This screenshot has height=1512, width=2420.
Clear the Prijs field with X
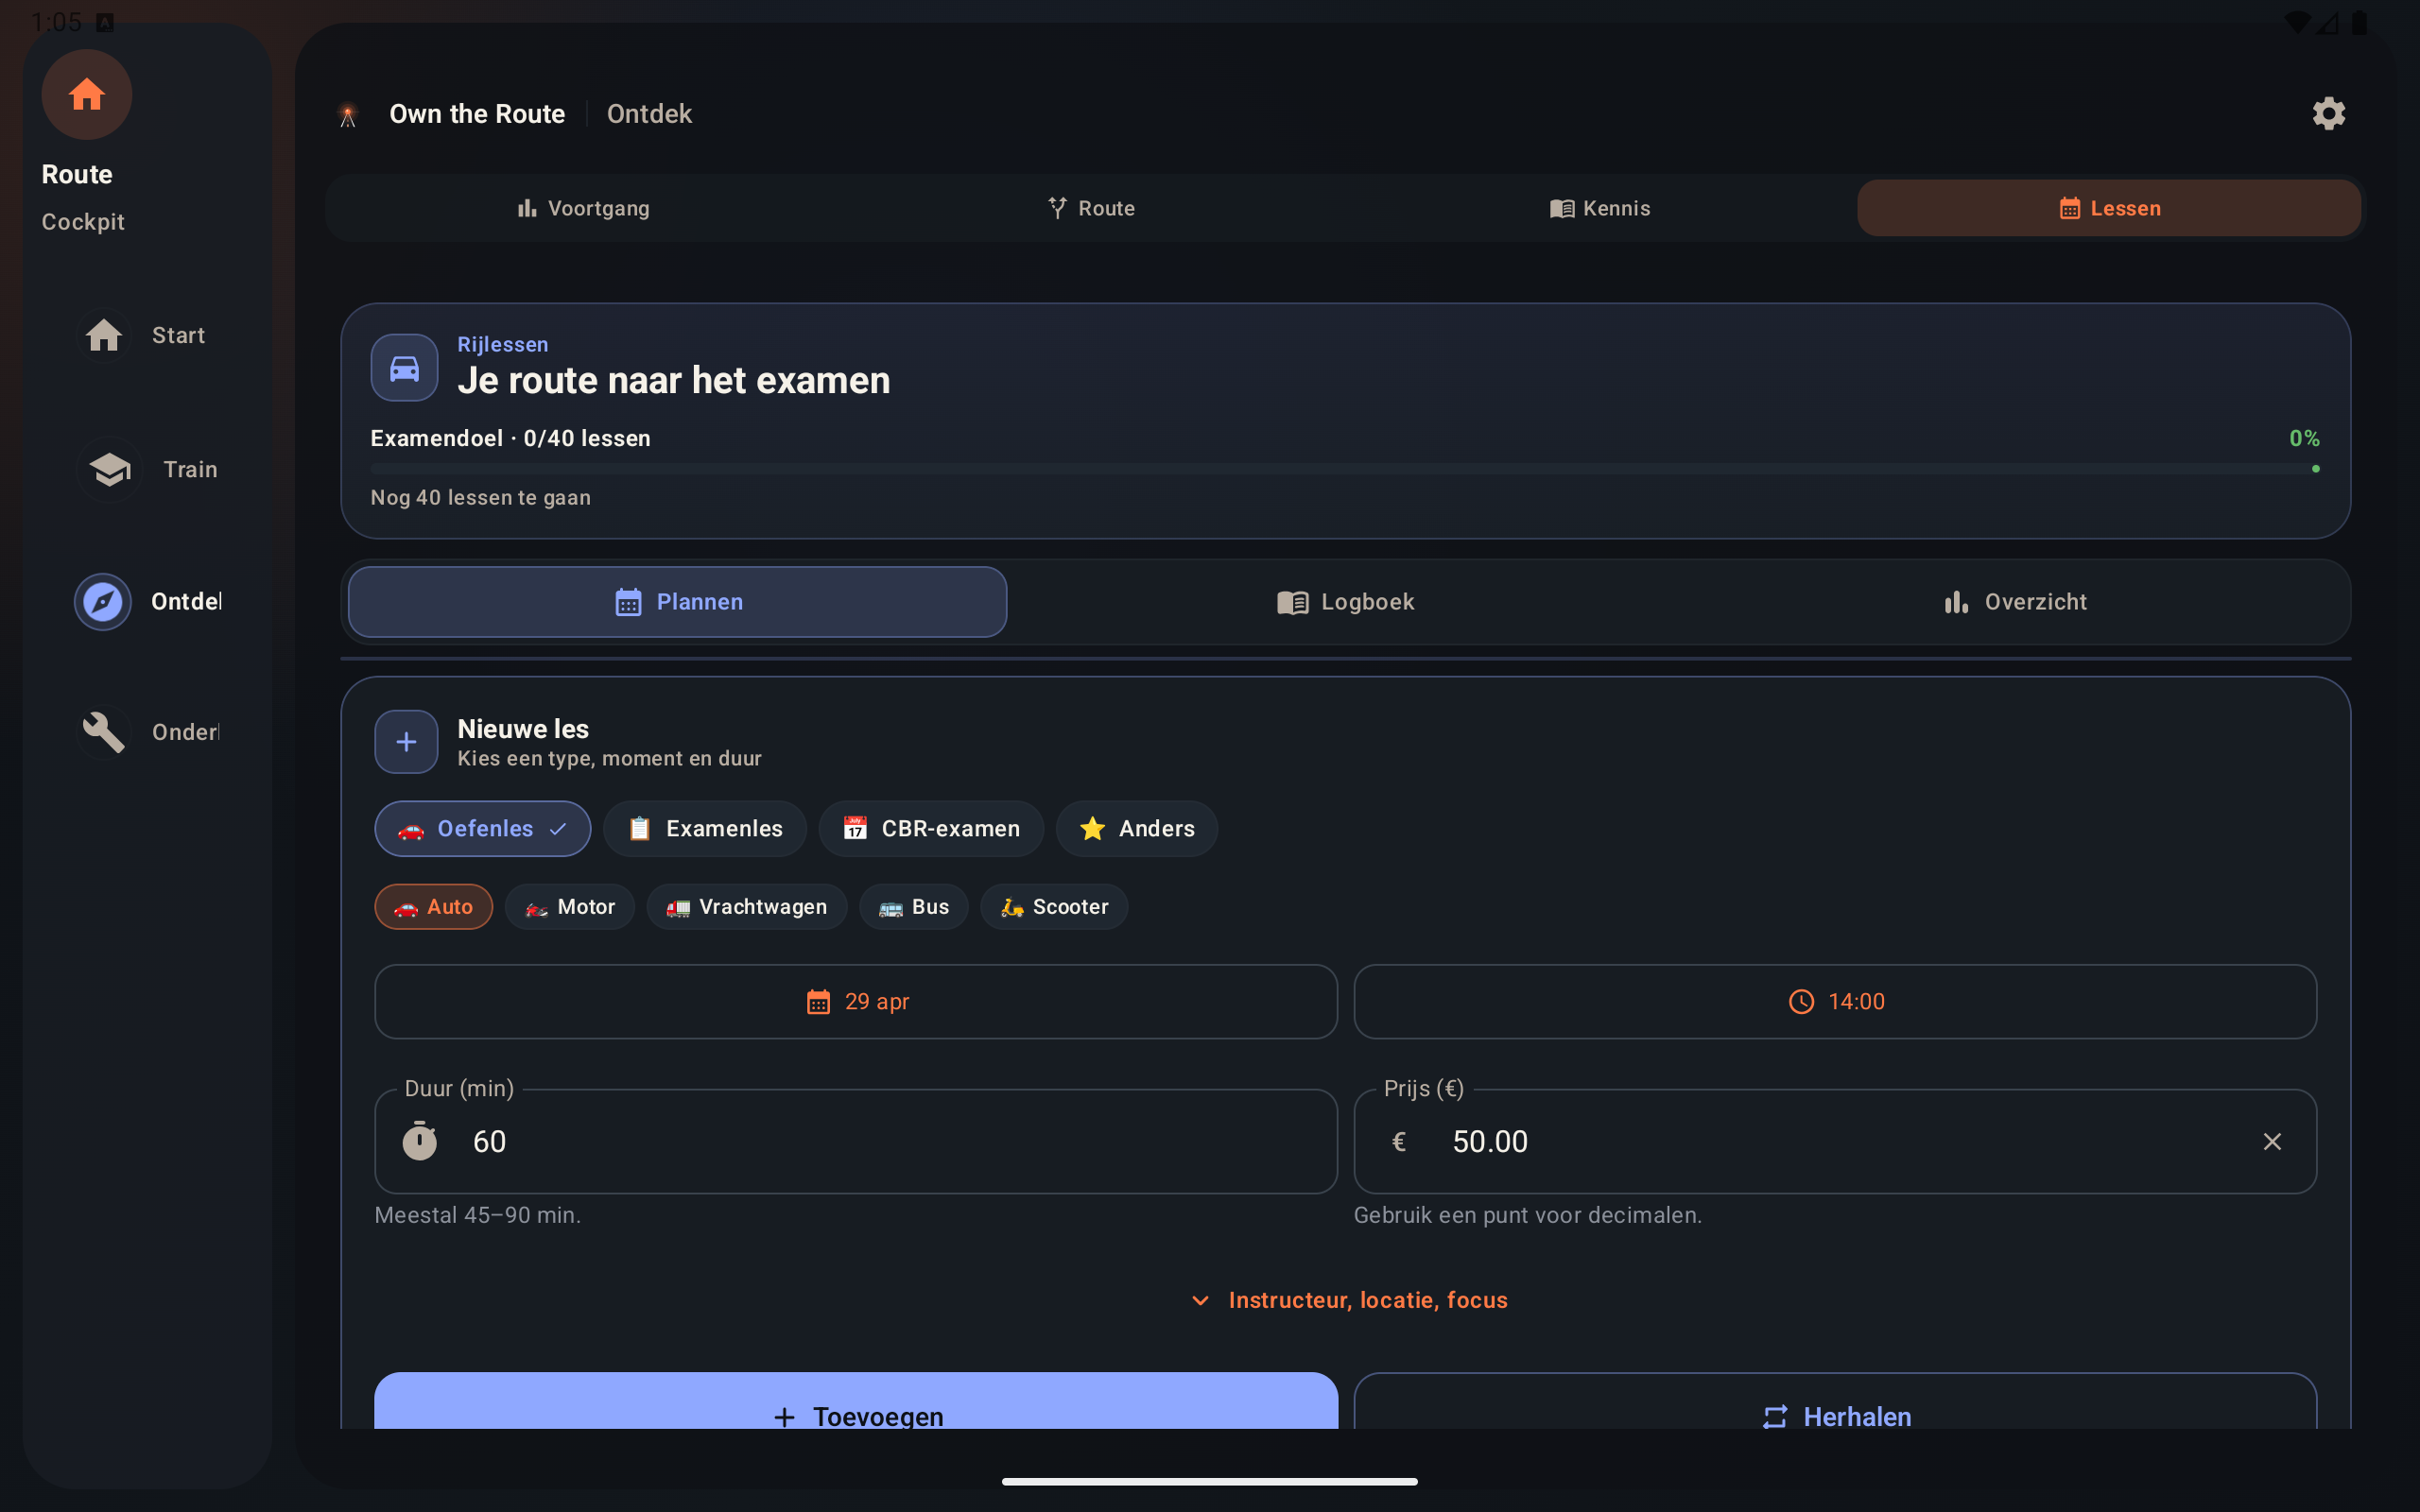[x=2272, y=1141]
